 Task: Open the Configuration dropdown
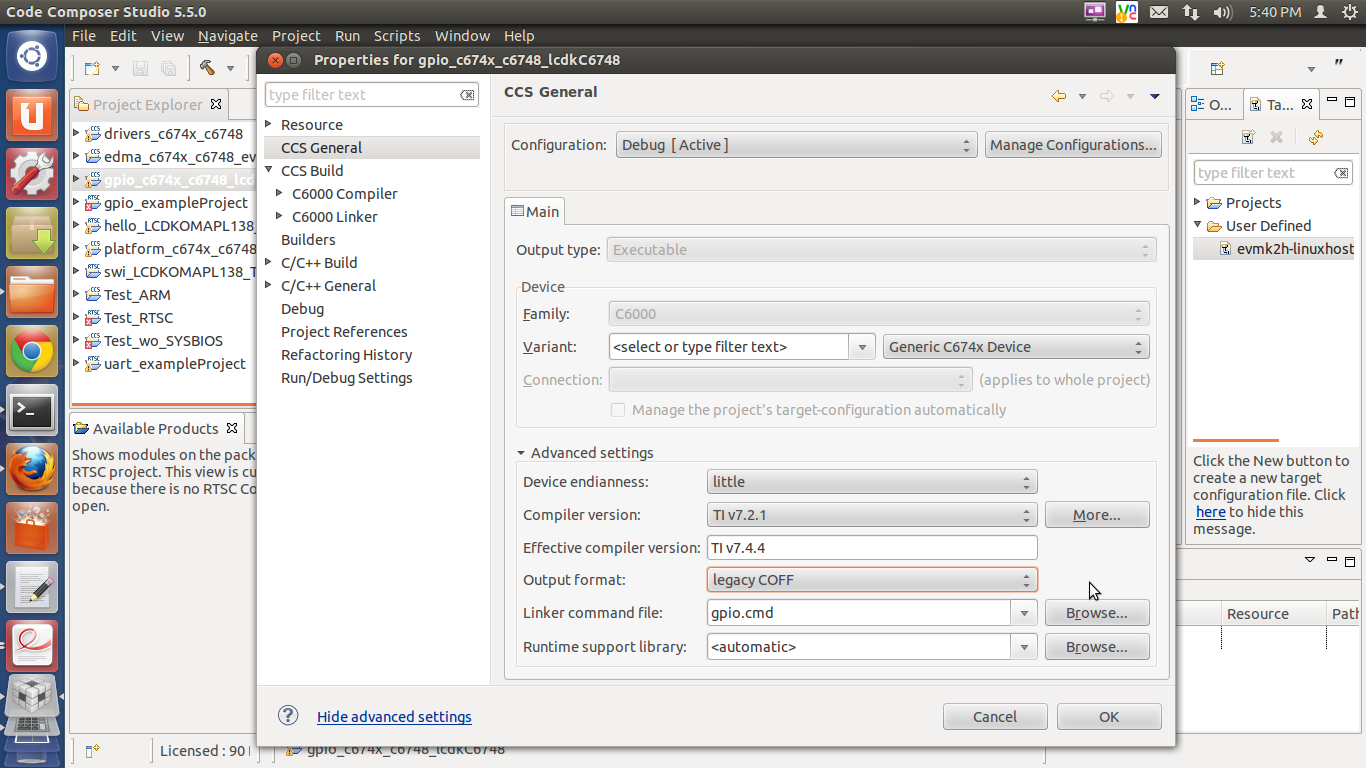click(796, 145)
